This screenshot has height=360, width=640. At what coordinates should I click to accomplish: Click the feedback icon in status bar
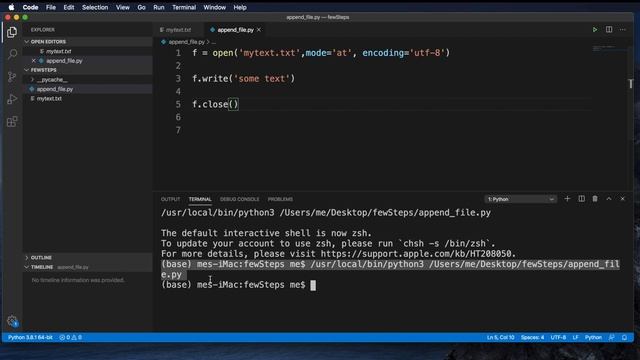611,338
